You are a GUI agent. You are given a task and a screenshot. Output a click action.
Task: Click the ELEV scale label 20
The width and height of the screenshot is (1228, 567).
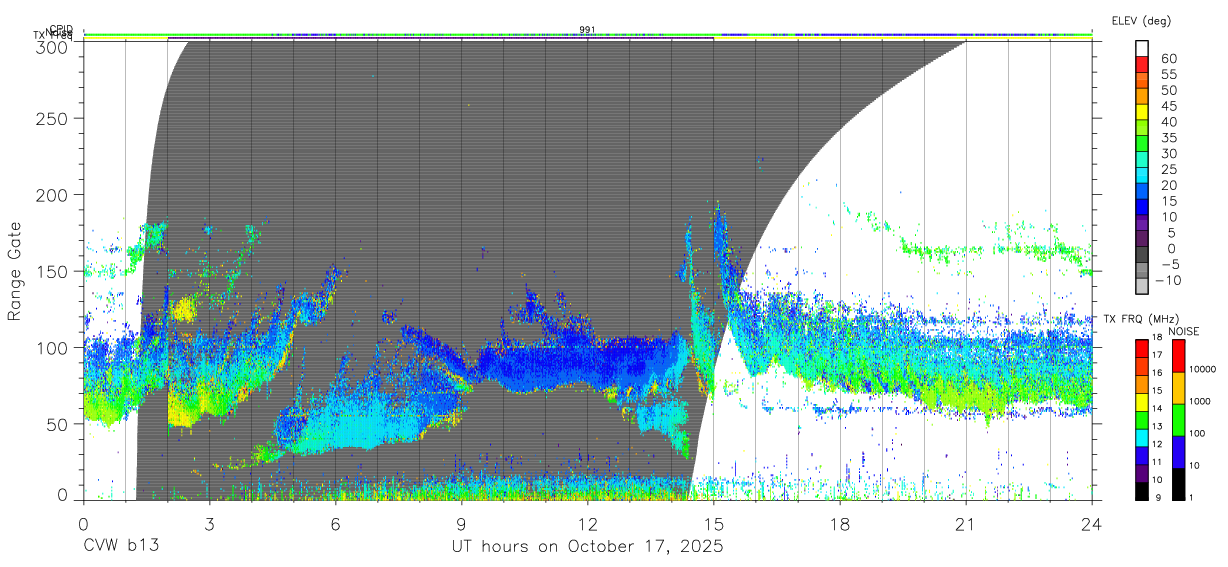(x=1169, y=186)
